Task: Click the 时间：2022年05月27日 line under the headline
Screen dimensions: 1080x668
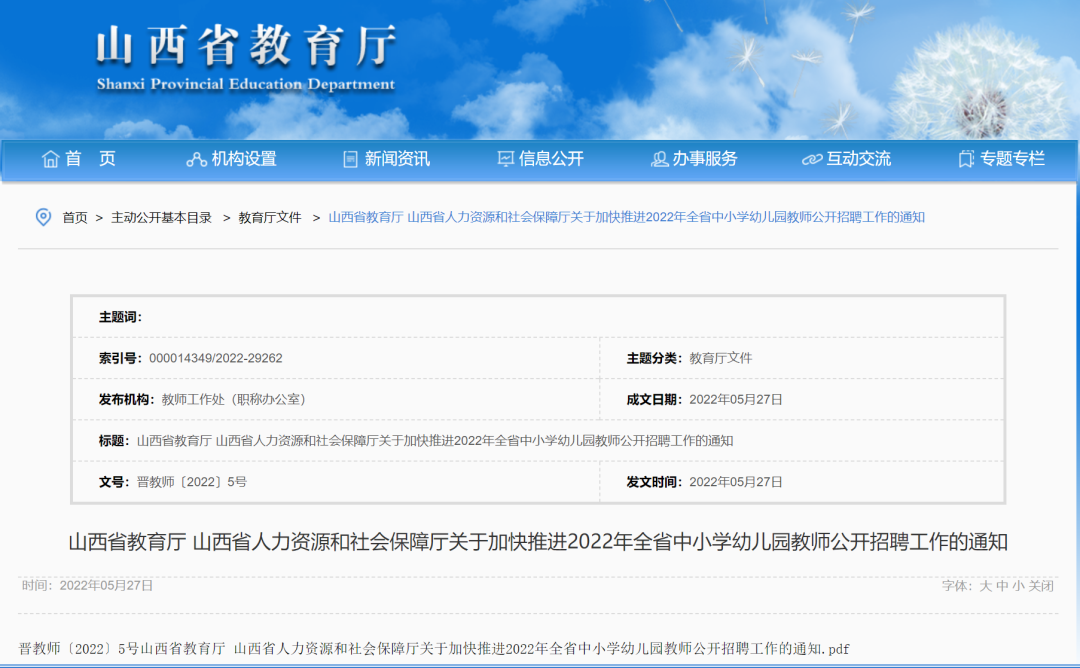Action: (87, 585)
